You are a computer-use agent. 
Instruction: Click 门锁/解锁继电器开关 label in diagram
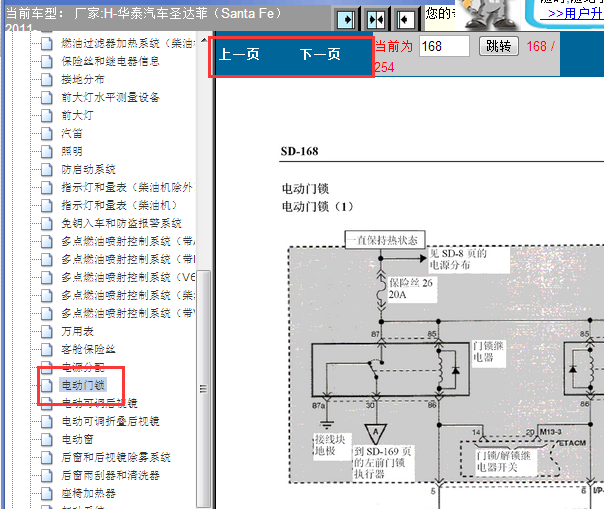(x=504, y=462)
